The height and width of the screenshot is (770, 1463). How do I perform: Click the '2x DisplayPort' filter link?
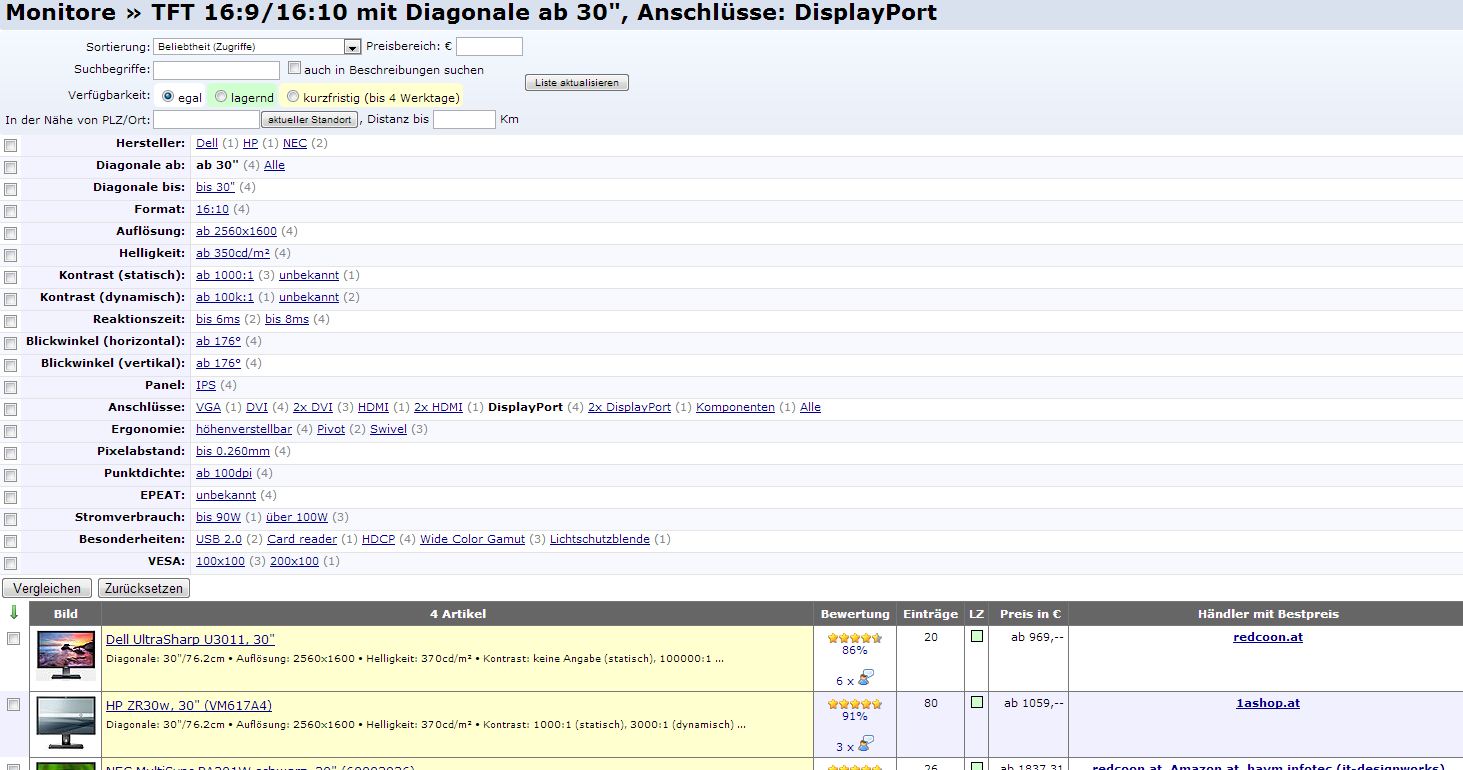629,407
